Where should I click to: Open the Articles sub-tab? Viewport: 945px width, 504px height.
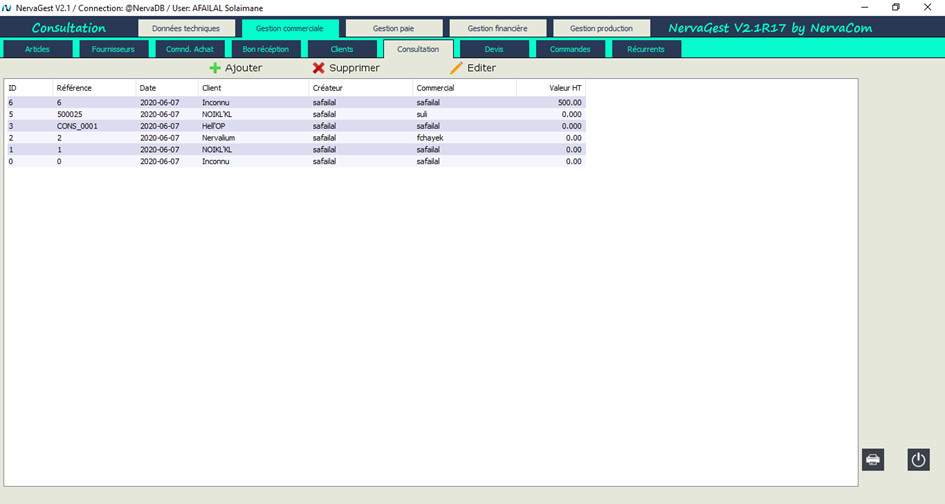click(x=37, y=49)
